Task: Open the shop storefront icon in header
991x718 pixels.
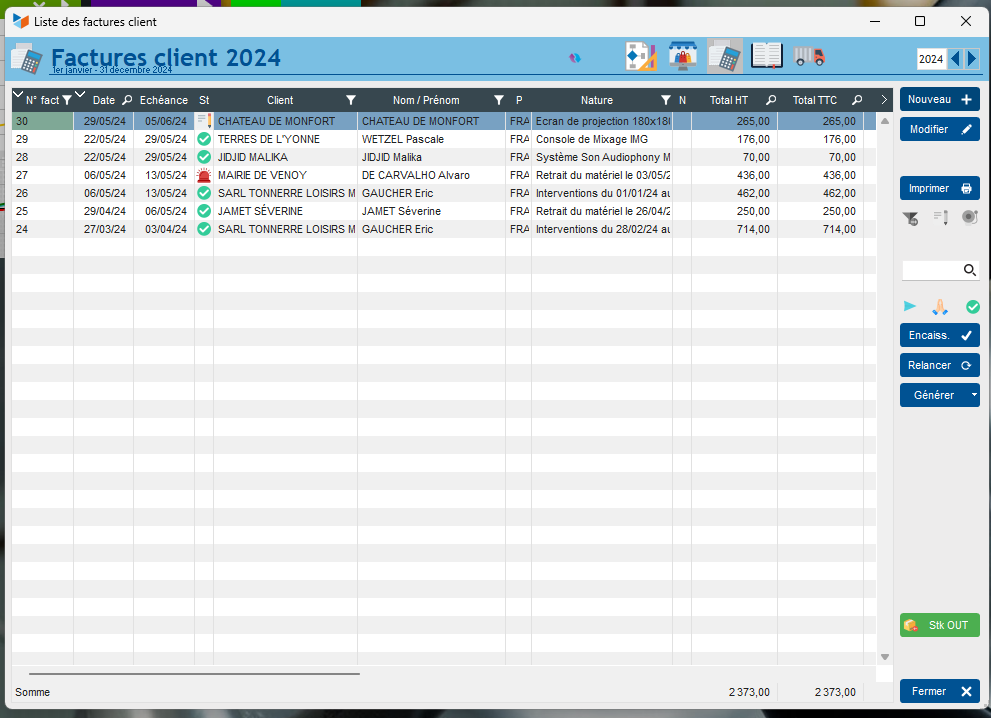Action: [x=683, y=57]
